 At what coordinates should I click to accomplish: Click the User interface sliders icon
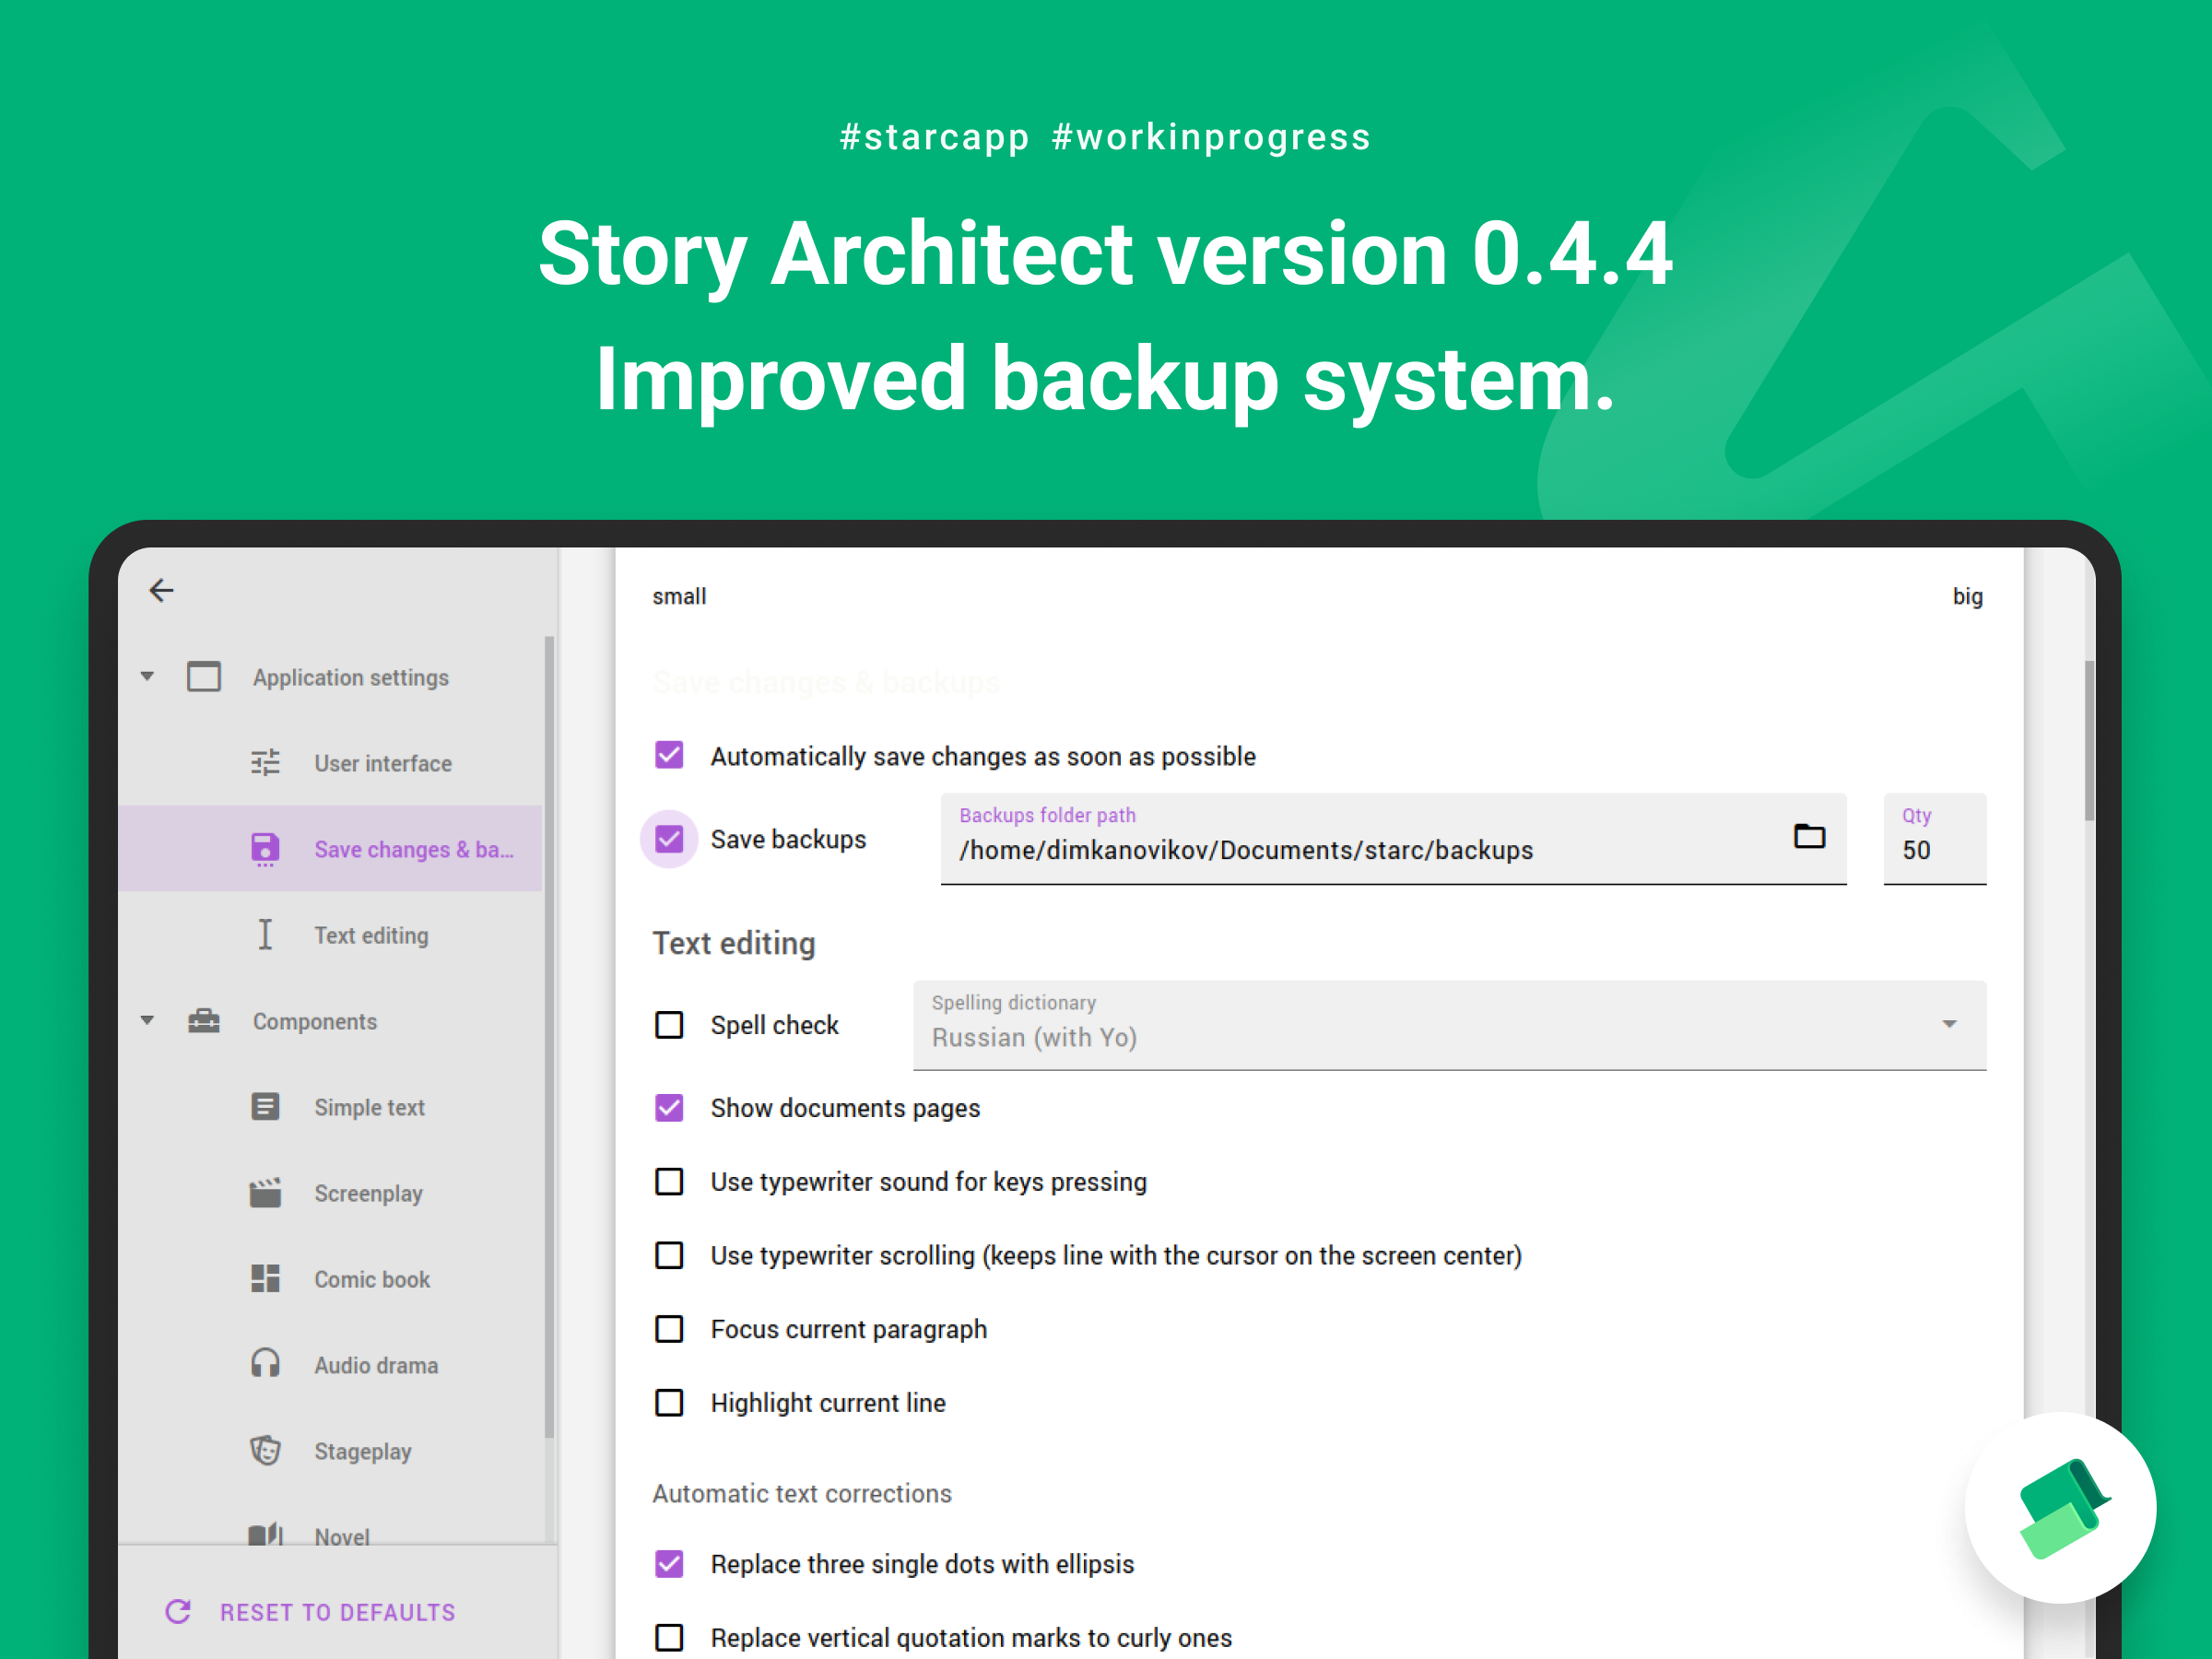click(265, 763)
